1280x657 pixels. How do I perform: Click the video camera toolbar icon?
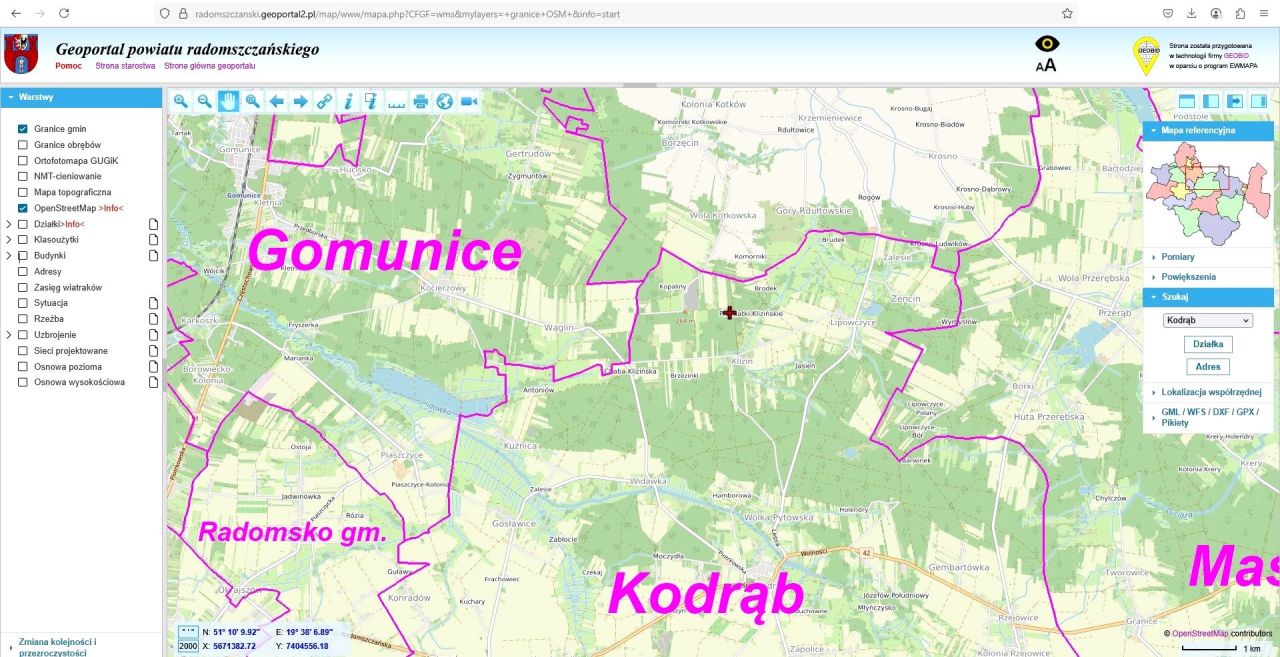pyautogui.click(x=469, y=101)
